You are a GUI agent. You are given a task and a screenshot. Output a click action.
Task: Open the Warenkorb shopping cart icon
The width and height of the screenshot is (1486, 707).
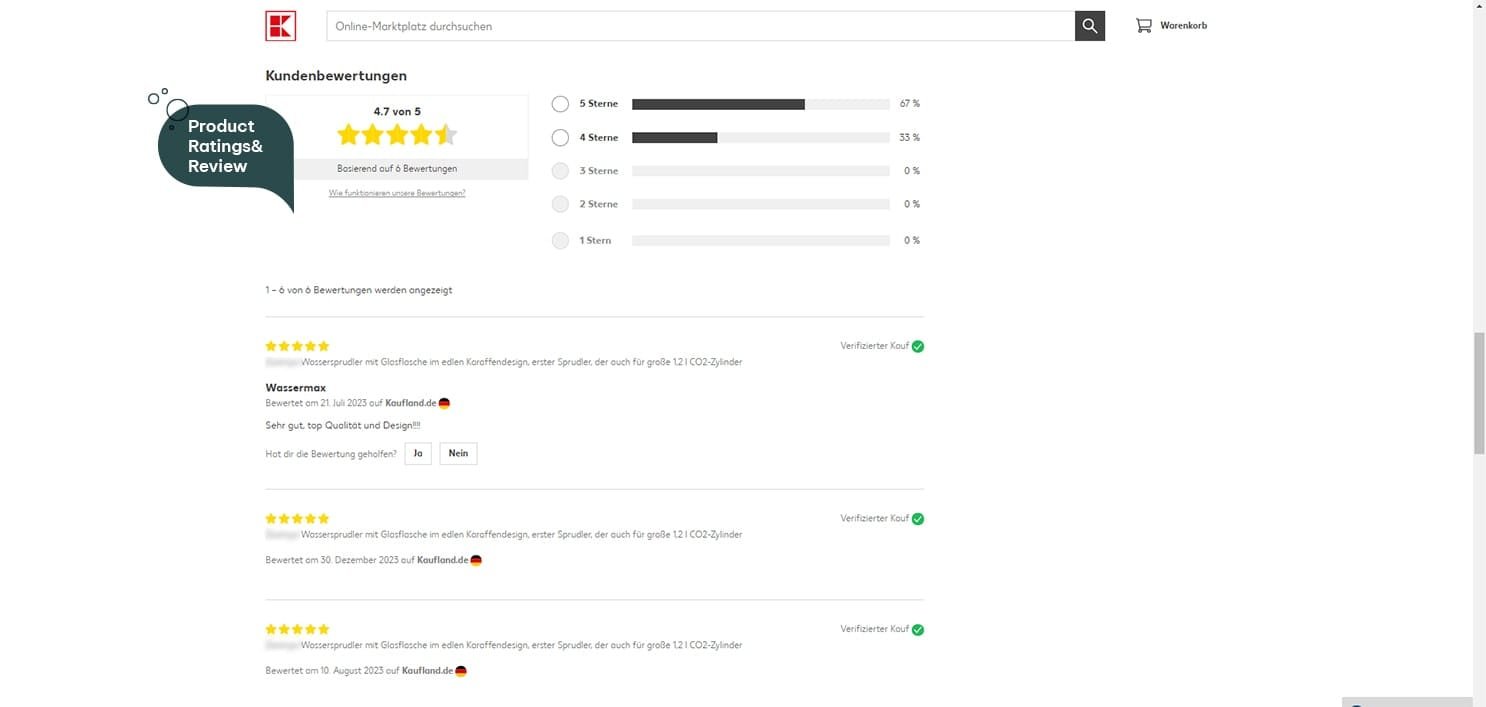pos(1143,26)
